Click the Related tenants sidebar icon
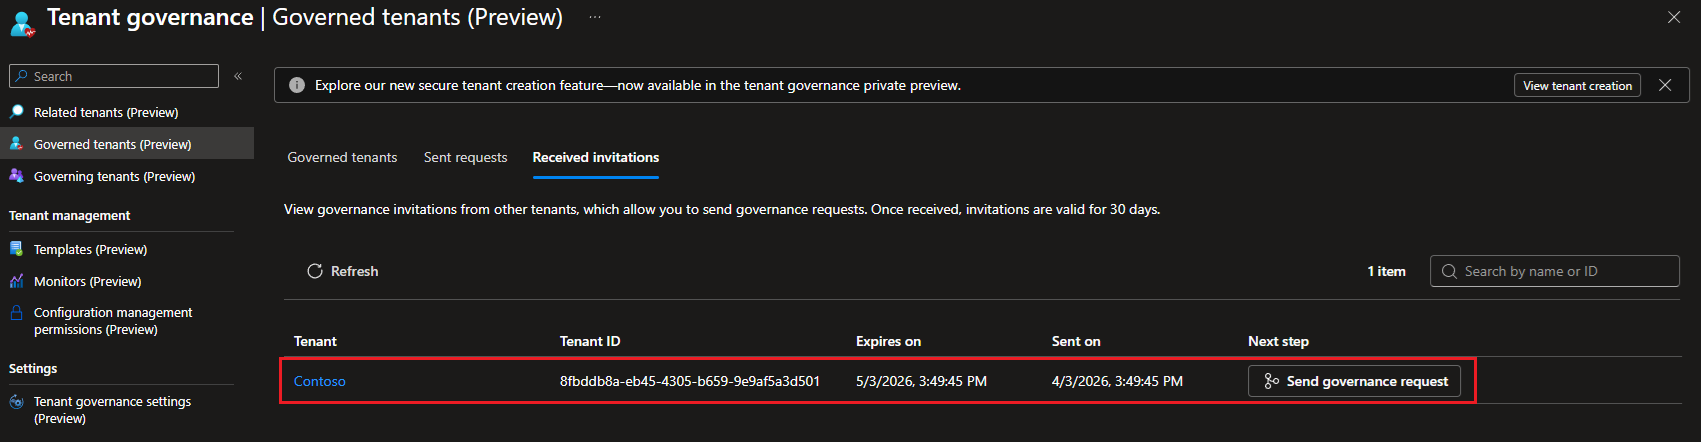Screen dimensions: 1701x442 [x=16, y=112]
